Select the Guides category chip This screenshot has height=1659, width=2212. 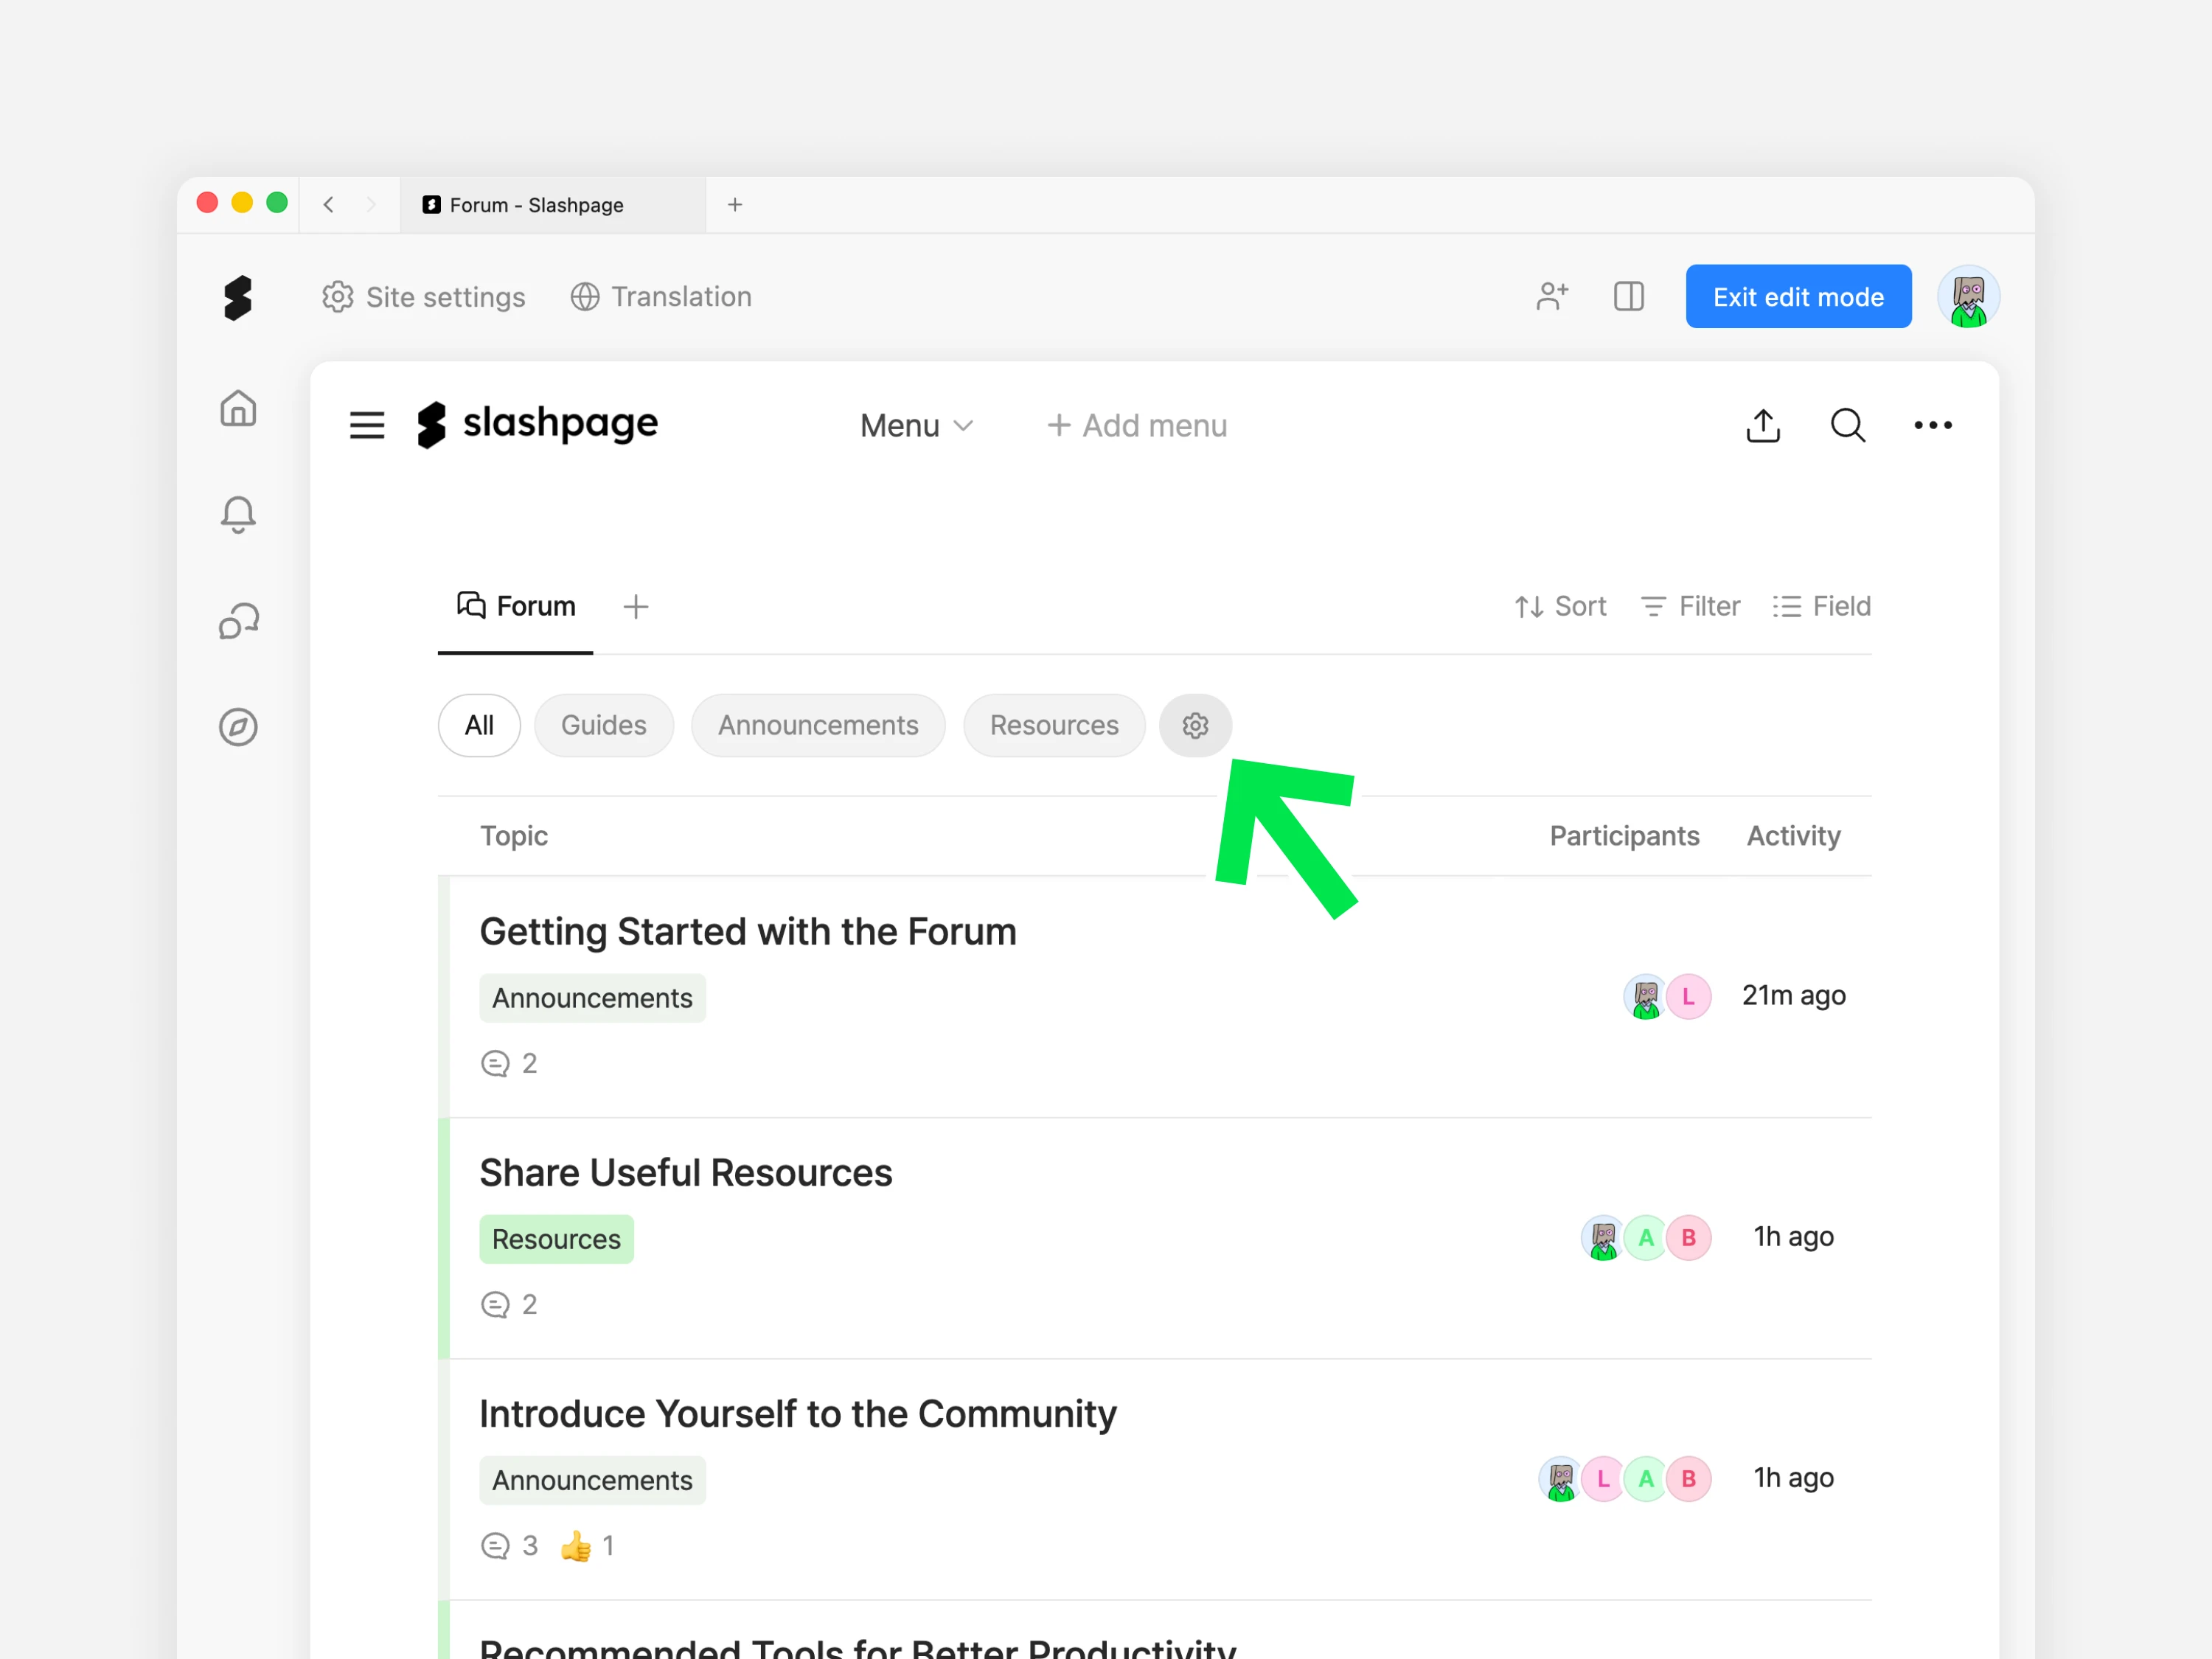[x=603, y=725]
